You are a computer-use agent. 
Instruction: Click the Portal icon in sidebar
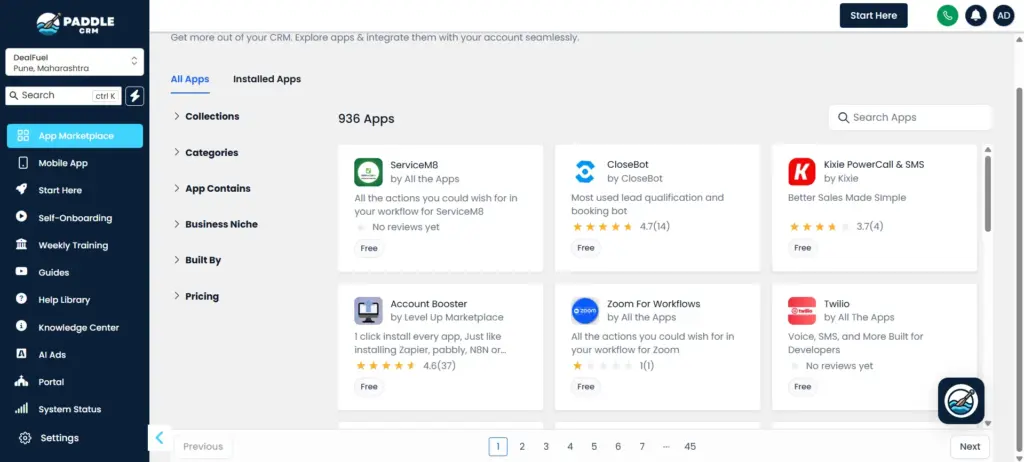(x=22, y=382)
